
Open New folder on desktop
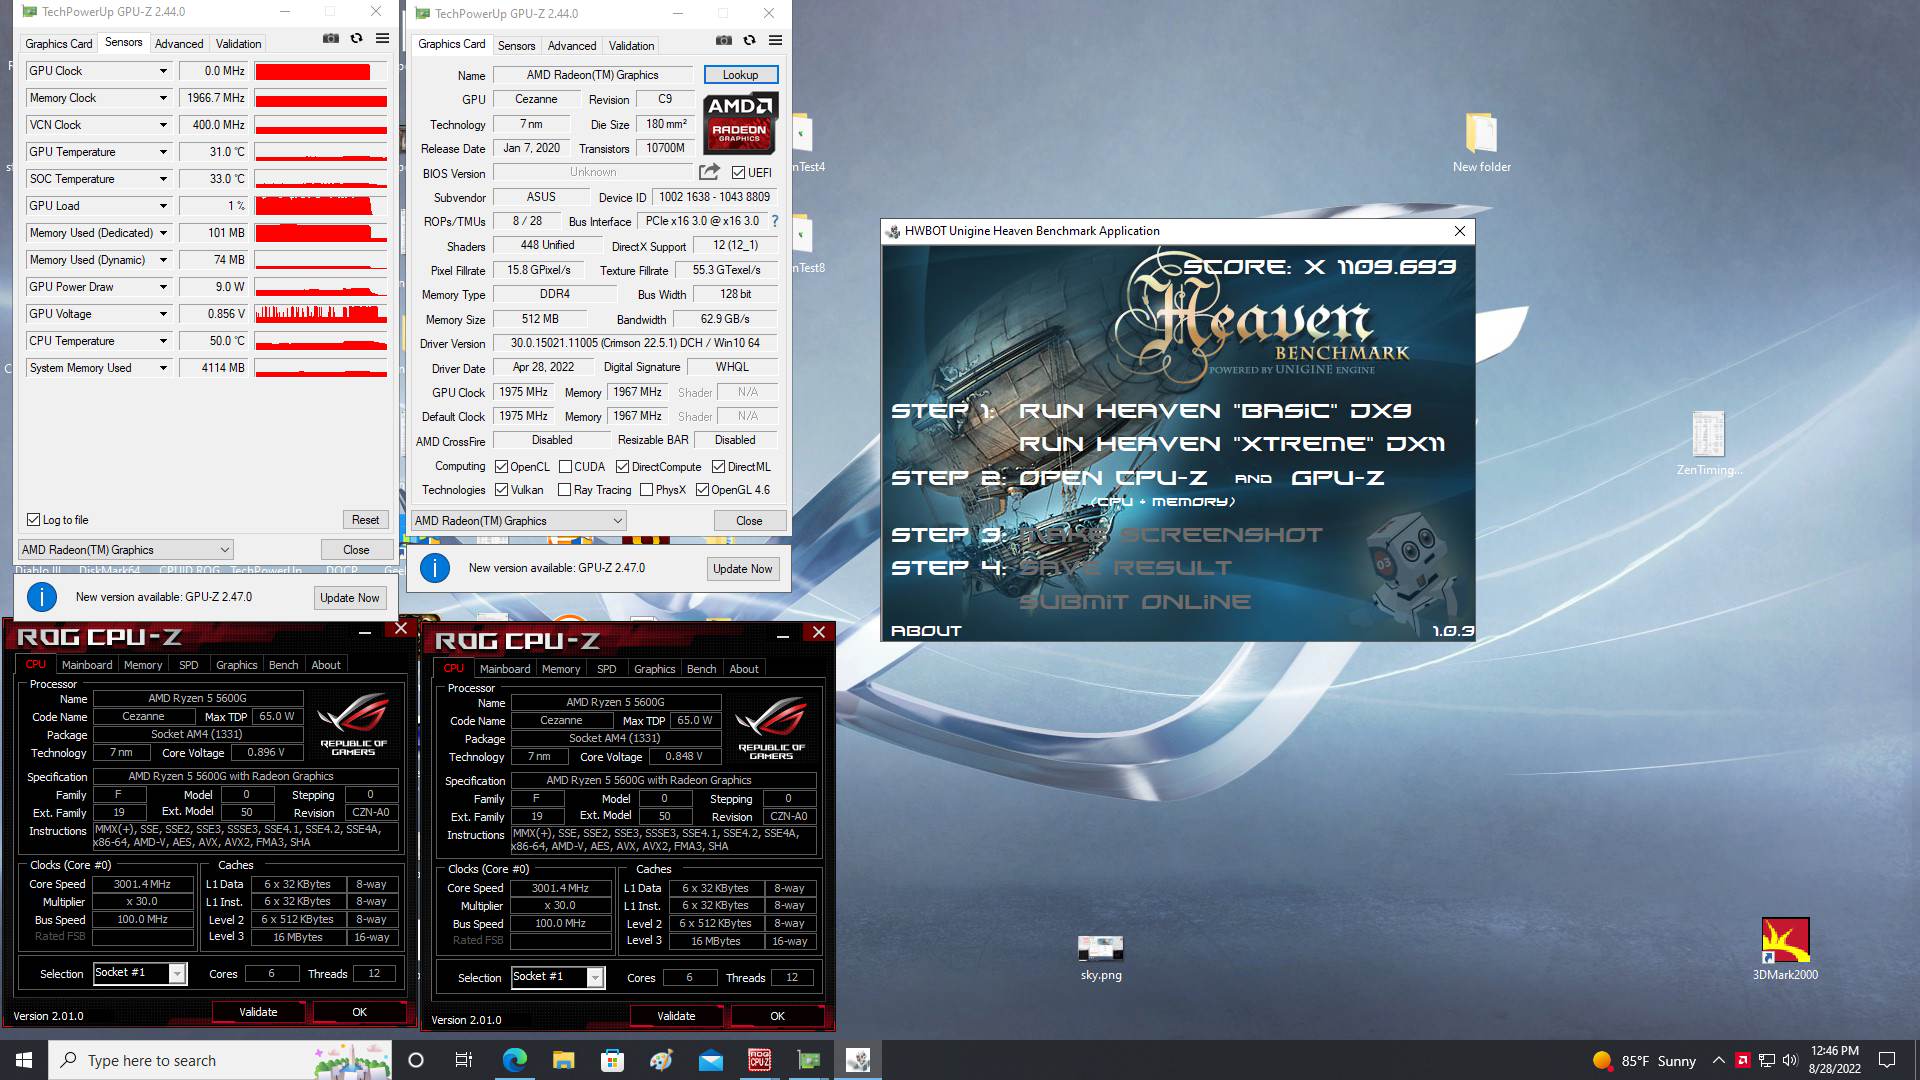click(1481, 143)
